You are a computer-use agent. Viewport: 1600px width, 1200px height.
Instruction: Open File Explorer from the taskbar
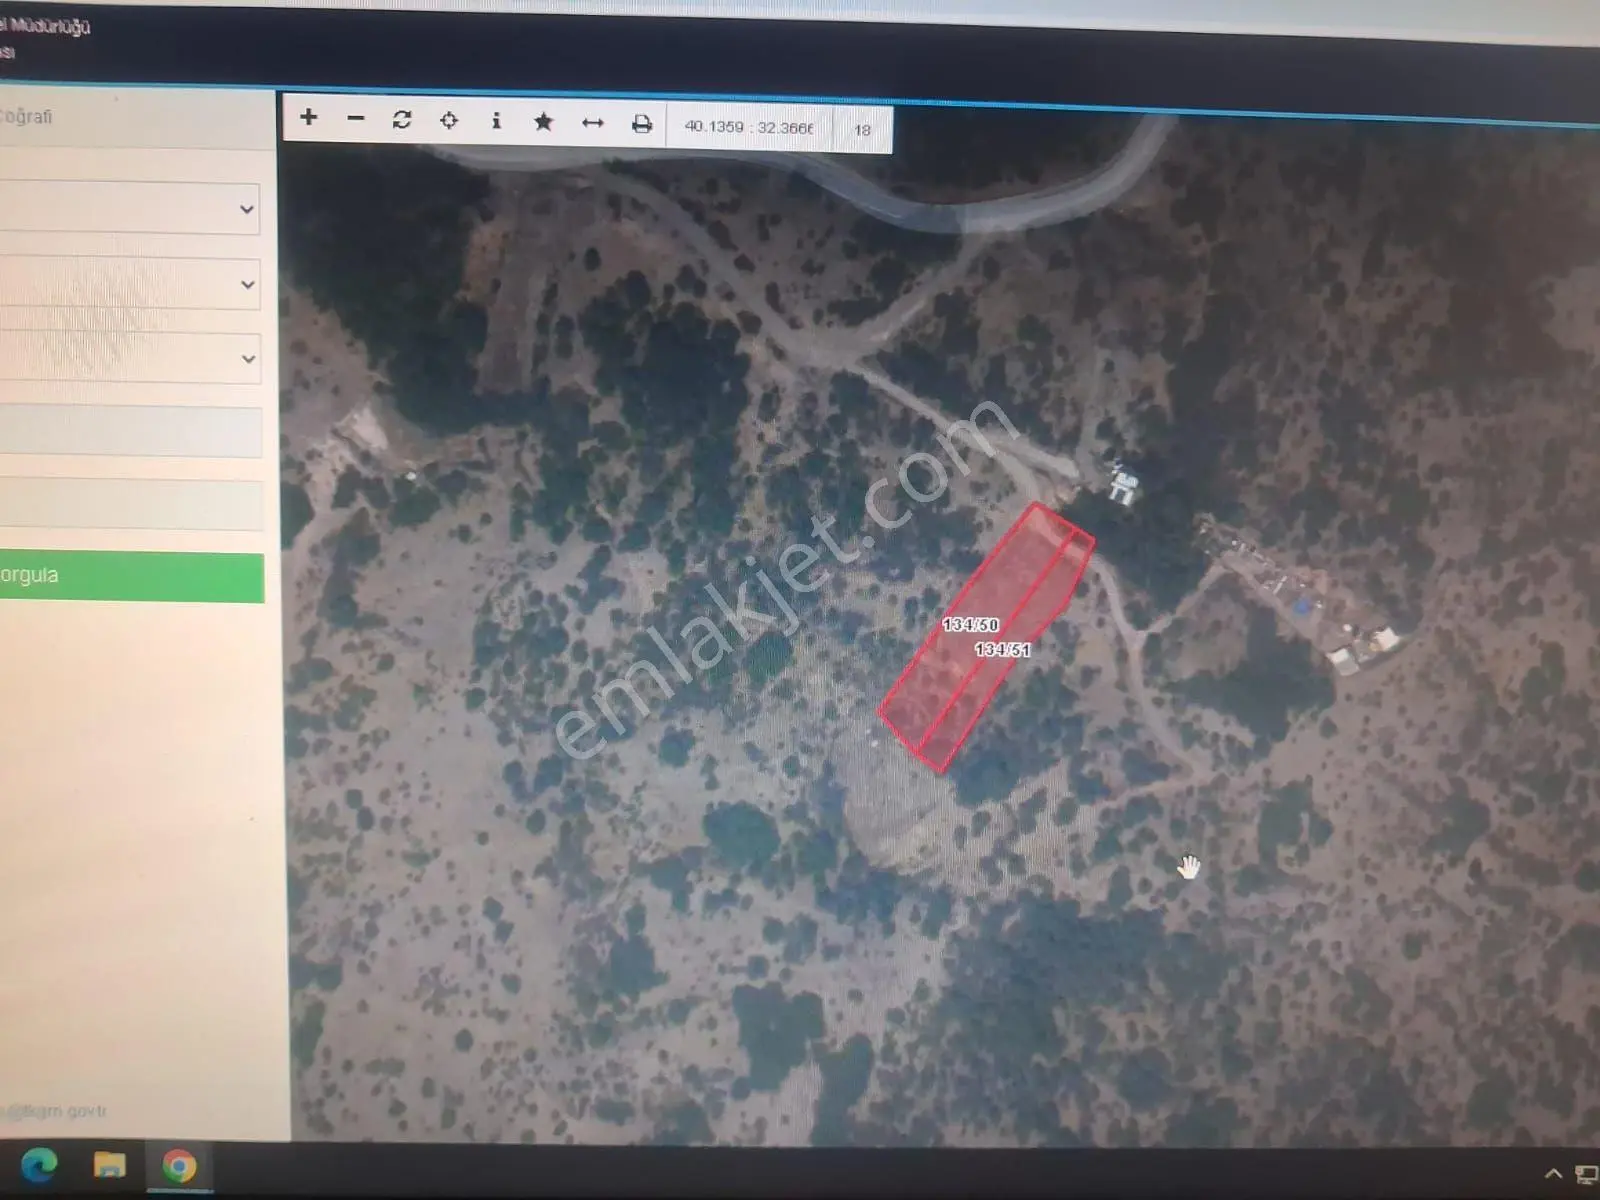[109, 1165]
